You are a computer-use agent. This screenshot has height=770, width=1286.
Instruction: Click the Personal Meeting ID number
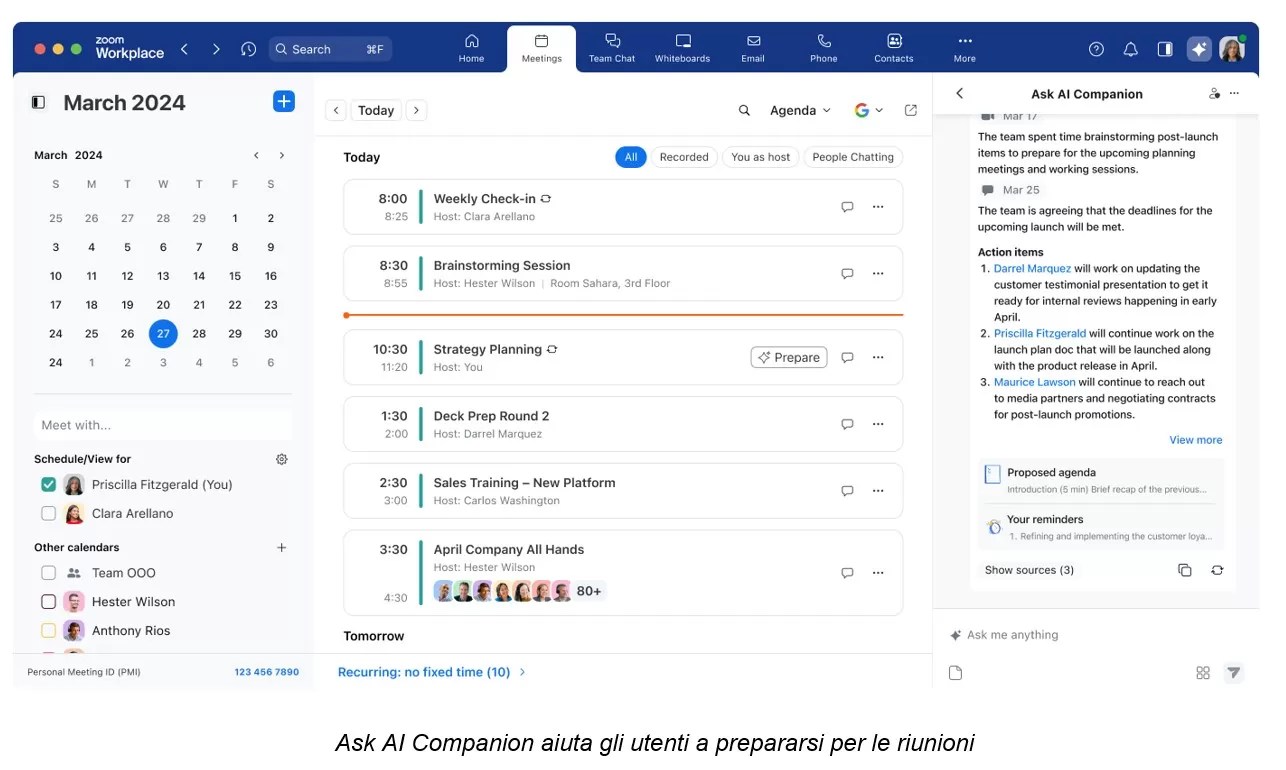pos(267,672)
